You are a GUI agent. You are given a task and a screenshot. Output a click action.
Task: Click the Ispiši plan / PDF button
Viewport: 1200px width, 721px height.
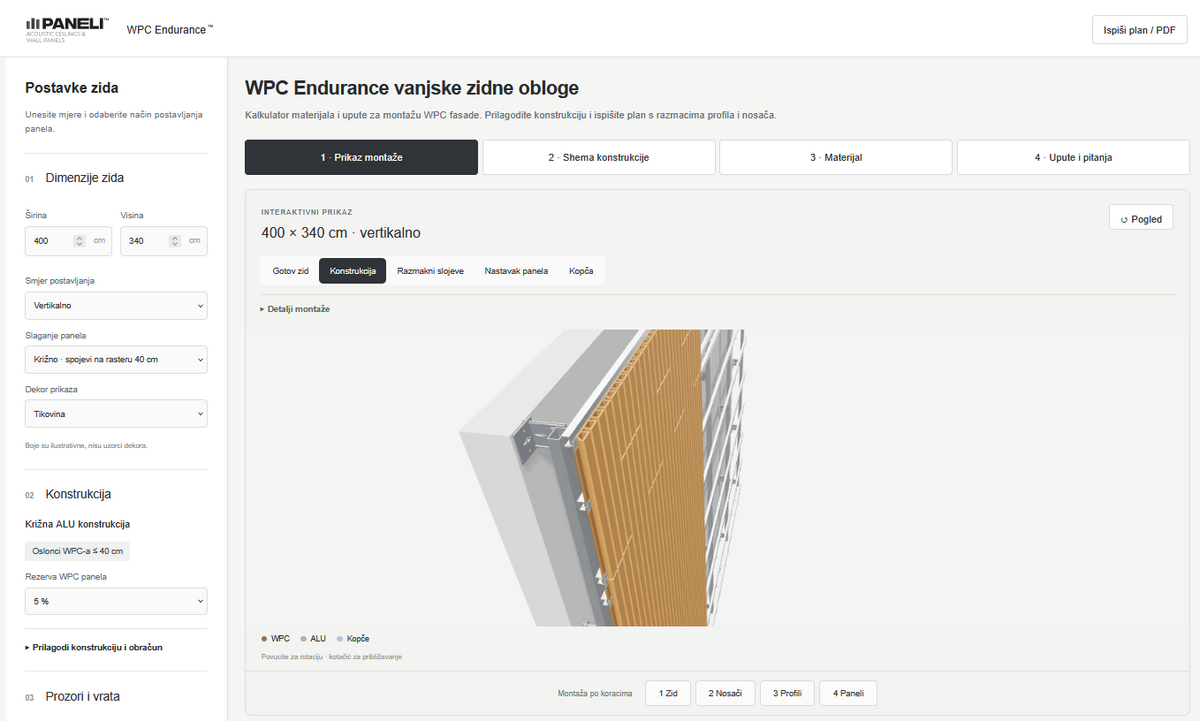1139,30
